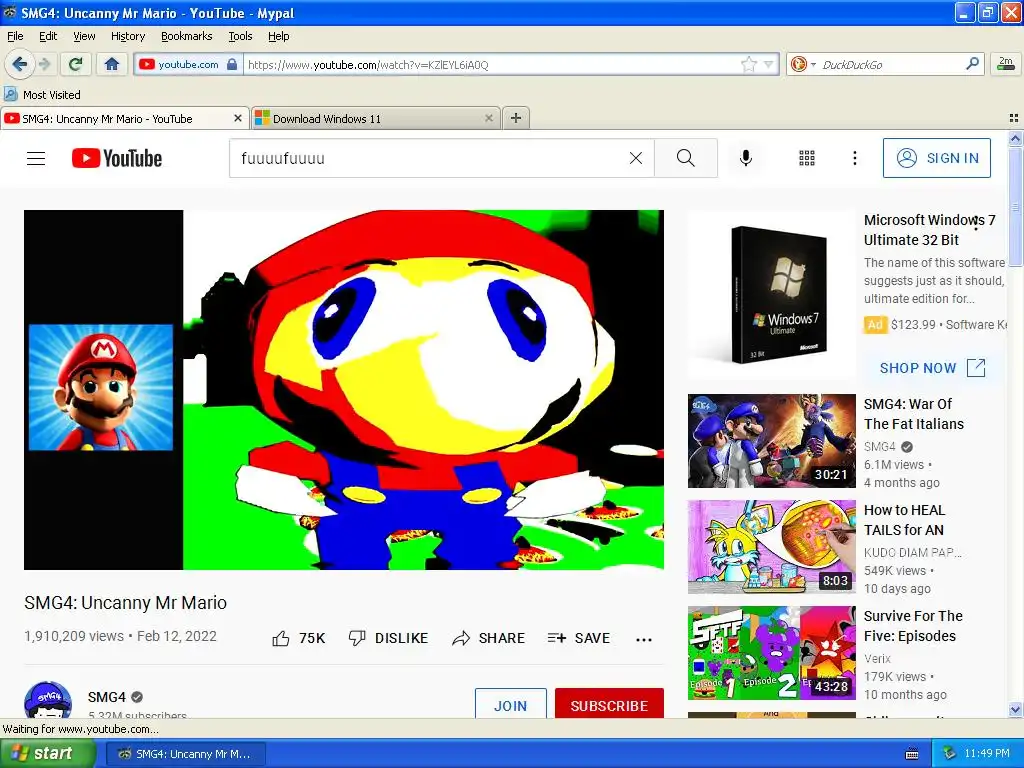Click the DISLIKE button
1024x768 pixels.
[389, 638]
